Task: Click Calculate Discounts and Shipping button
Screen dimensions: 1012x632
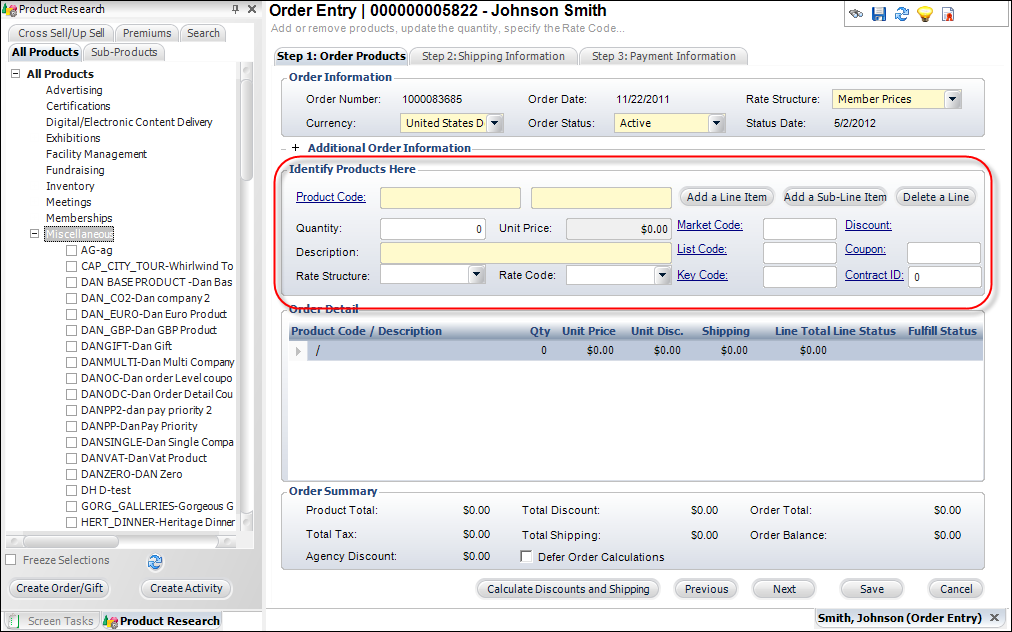Action: coord(568,589)
